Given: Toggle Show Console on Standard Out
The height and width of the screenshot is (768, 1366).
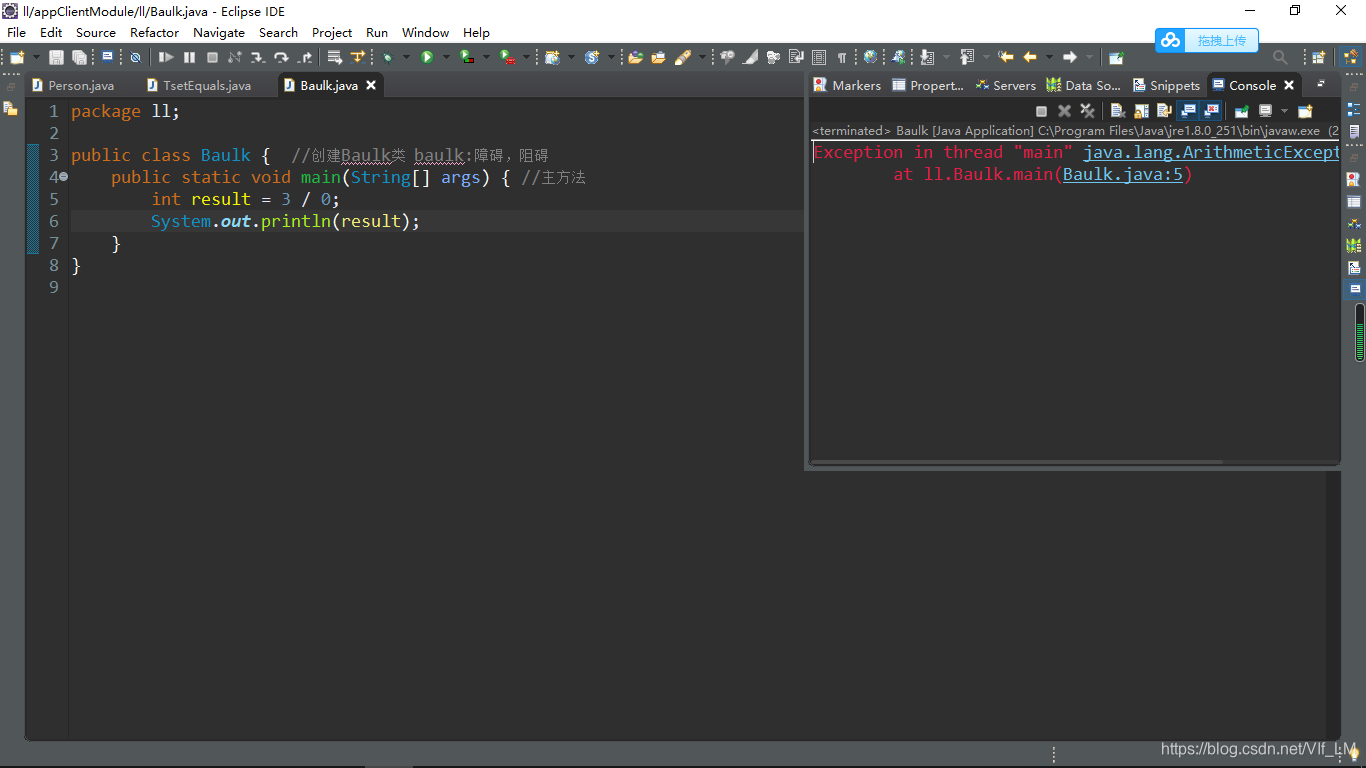Looking at the screenshot, I should point(1188,111).
